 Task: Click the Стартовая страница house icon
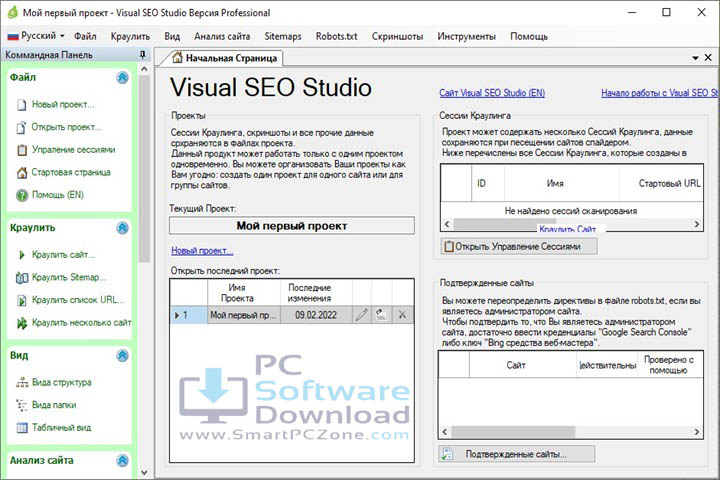coord(22,173)
